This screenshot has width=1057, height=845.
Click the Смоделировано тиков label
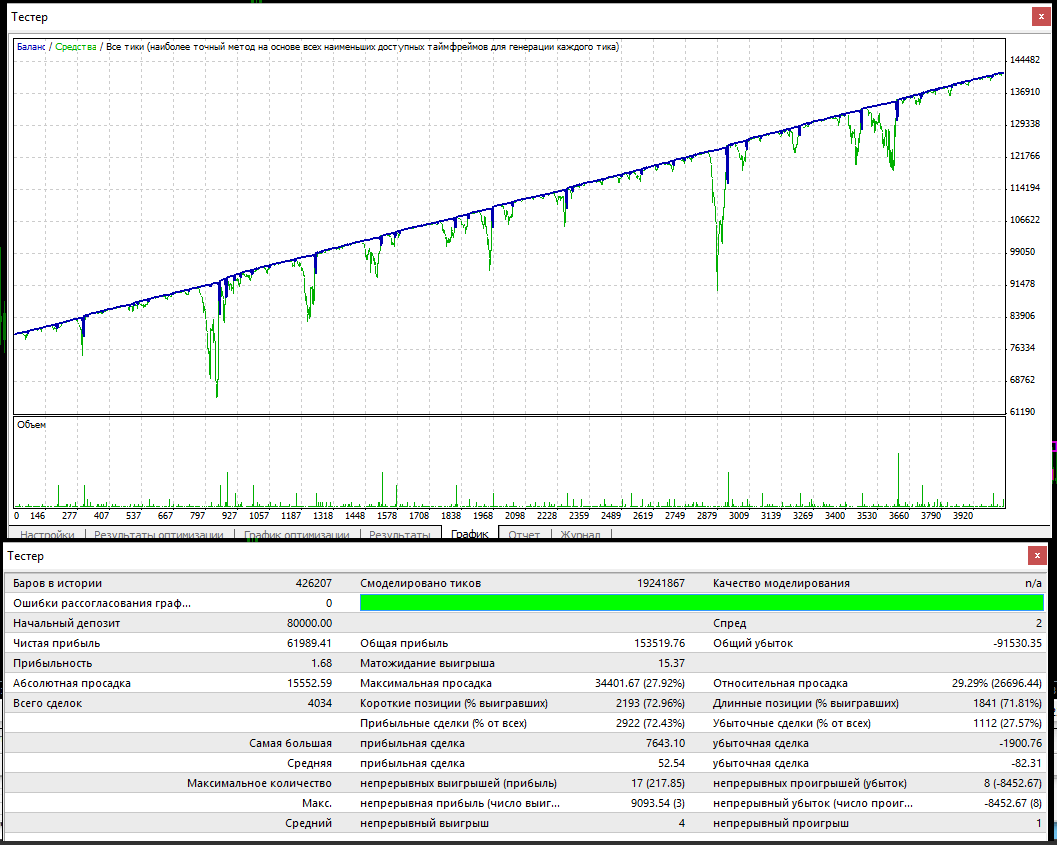[421, 583]
